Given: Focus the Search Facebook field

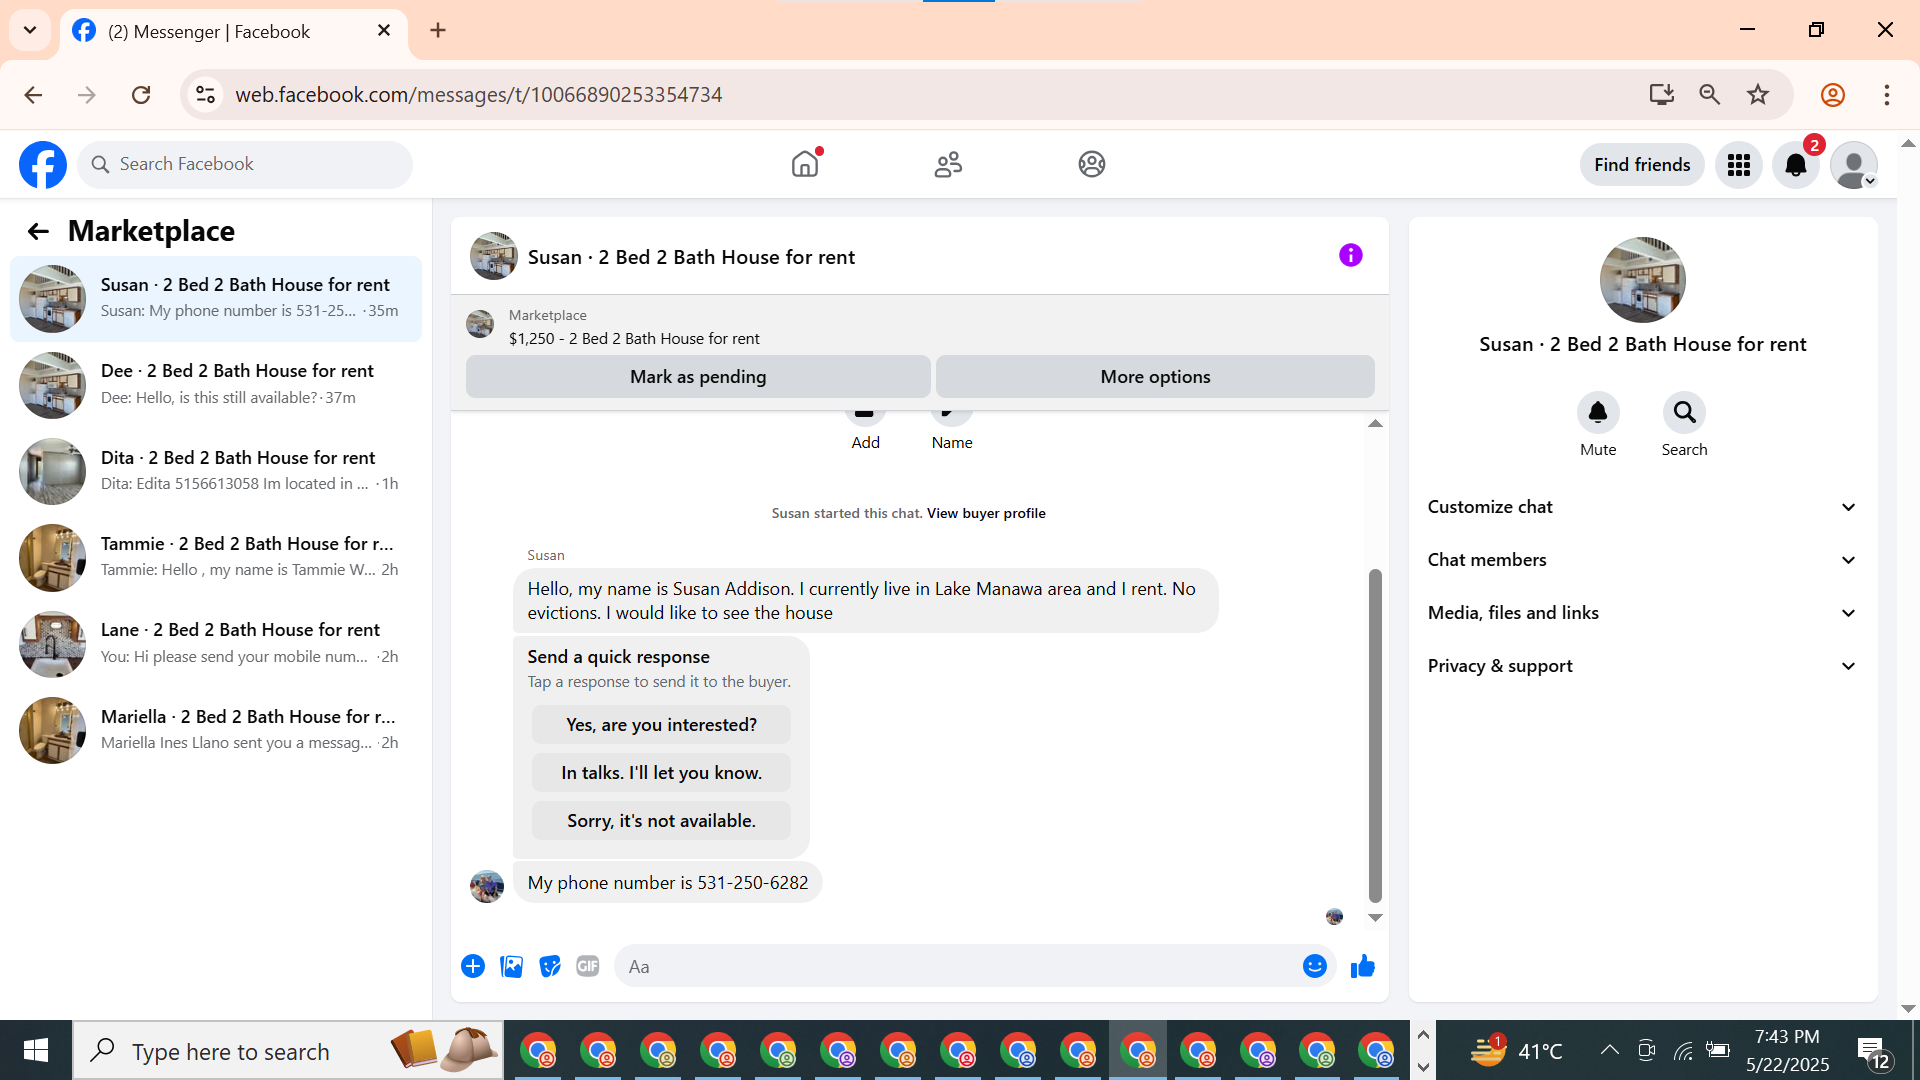Looking at the screenshot, I should [x=245, y=164].
